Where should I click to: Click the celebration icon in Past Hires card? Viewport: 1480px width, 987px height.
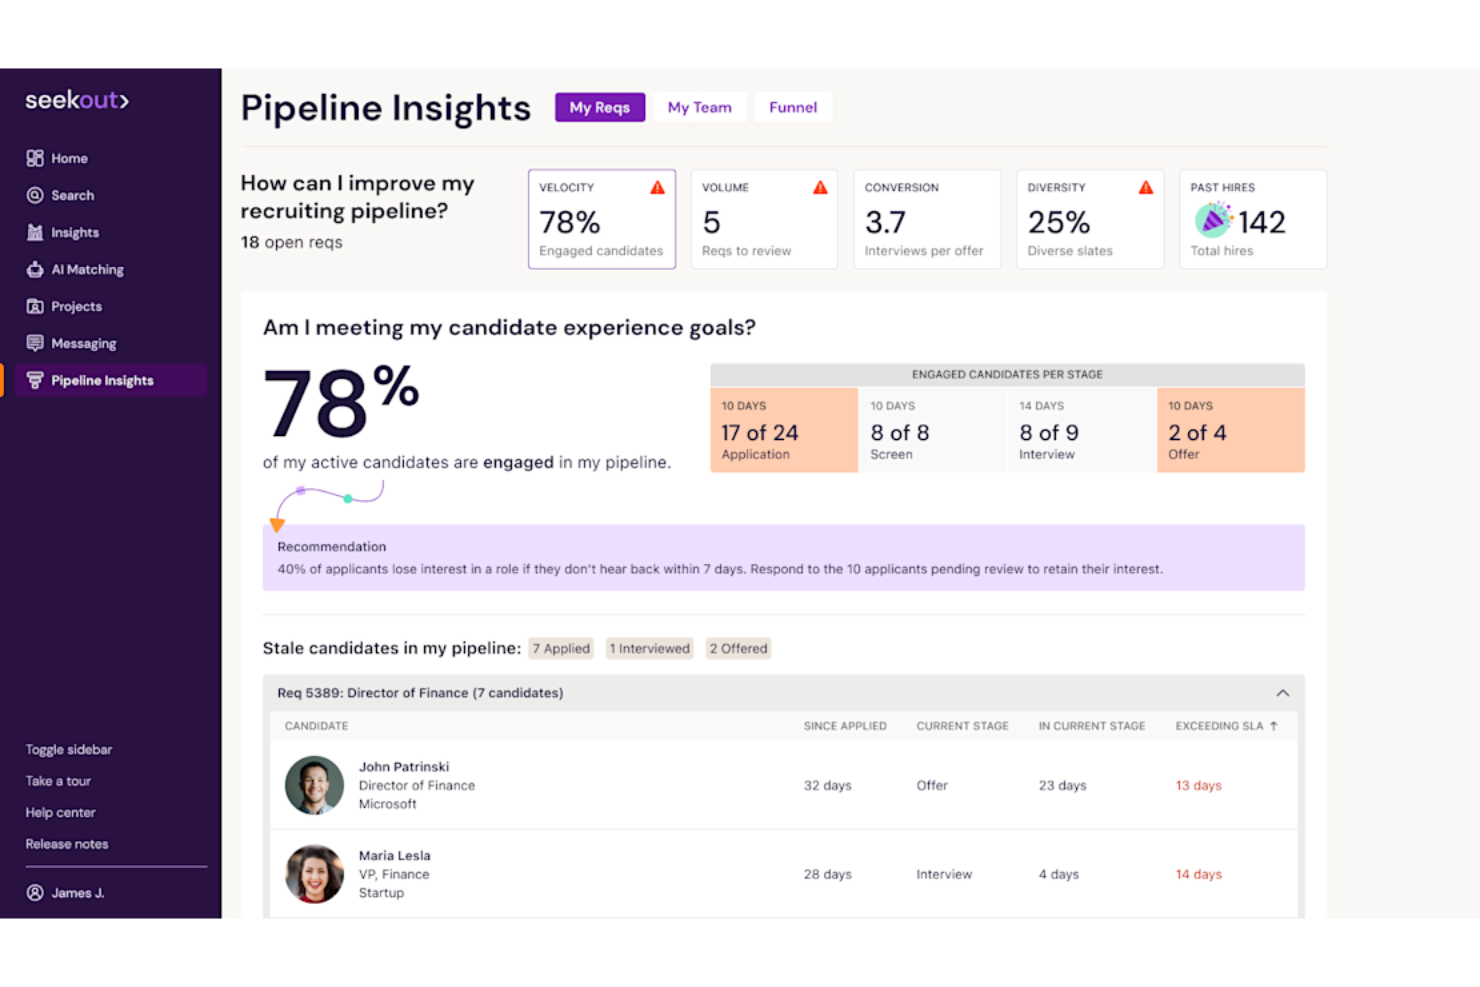click(1213, 220)
